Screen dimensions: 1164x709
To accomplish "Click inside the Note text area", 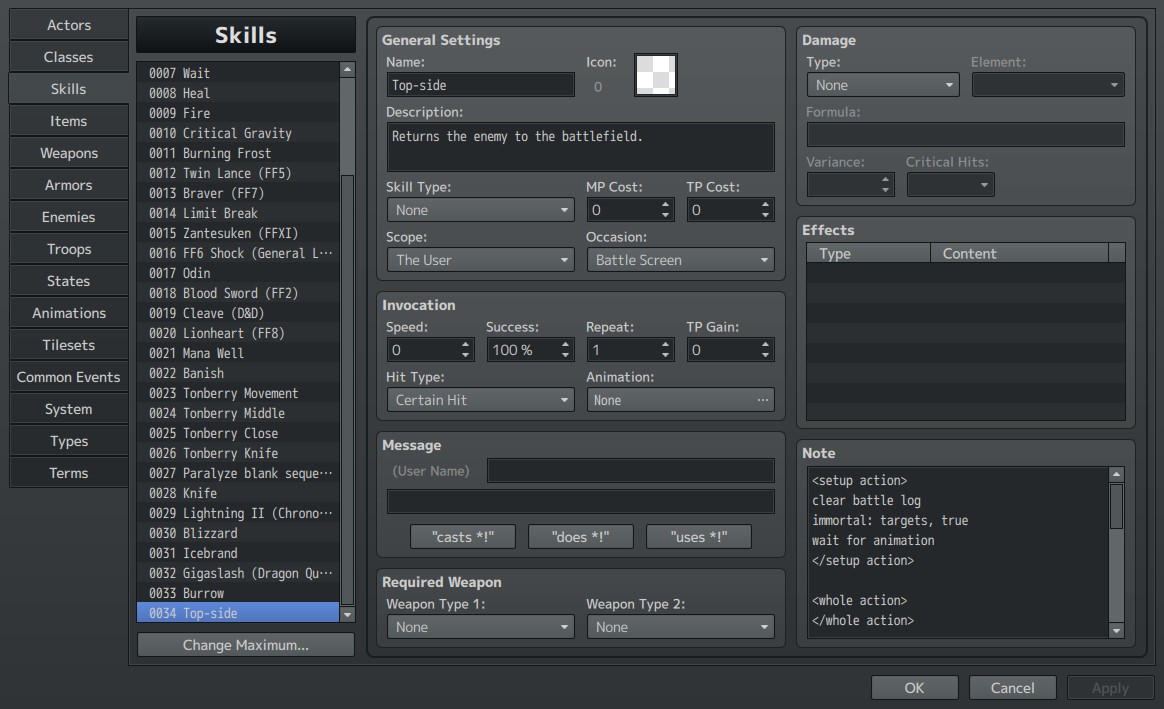I will [x=958, y=552].
